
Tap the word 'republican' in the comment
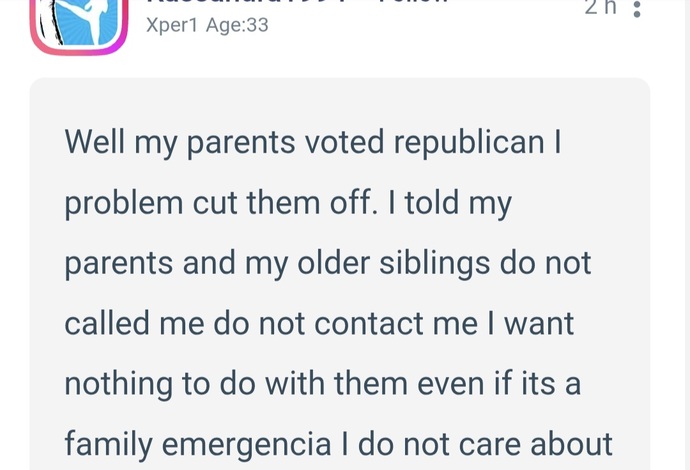coord(469,144)
